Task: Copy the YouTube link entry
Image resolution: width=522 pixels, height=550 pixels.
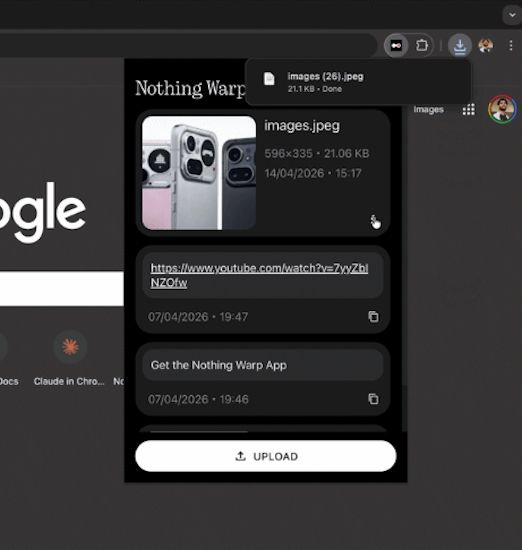Action: (373, 316)
